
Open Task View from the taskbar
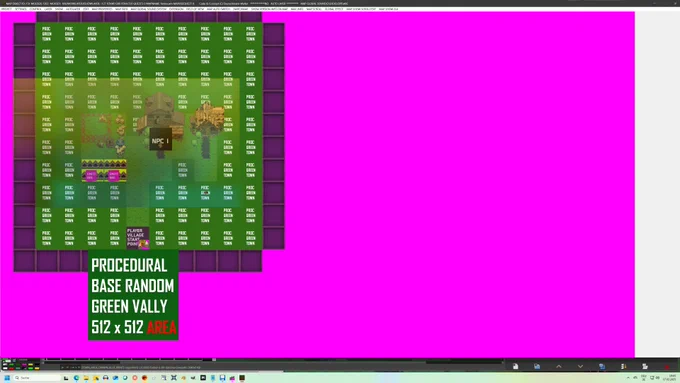pos(66,378)
